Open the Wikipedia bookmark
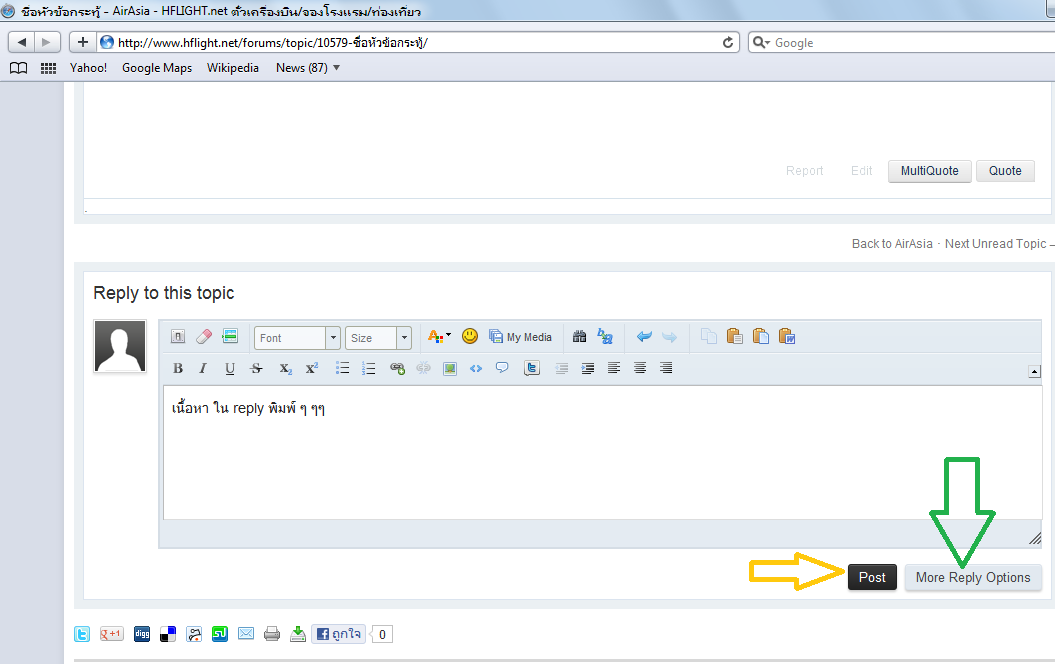 click(x=233, y=68)
